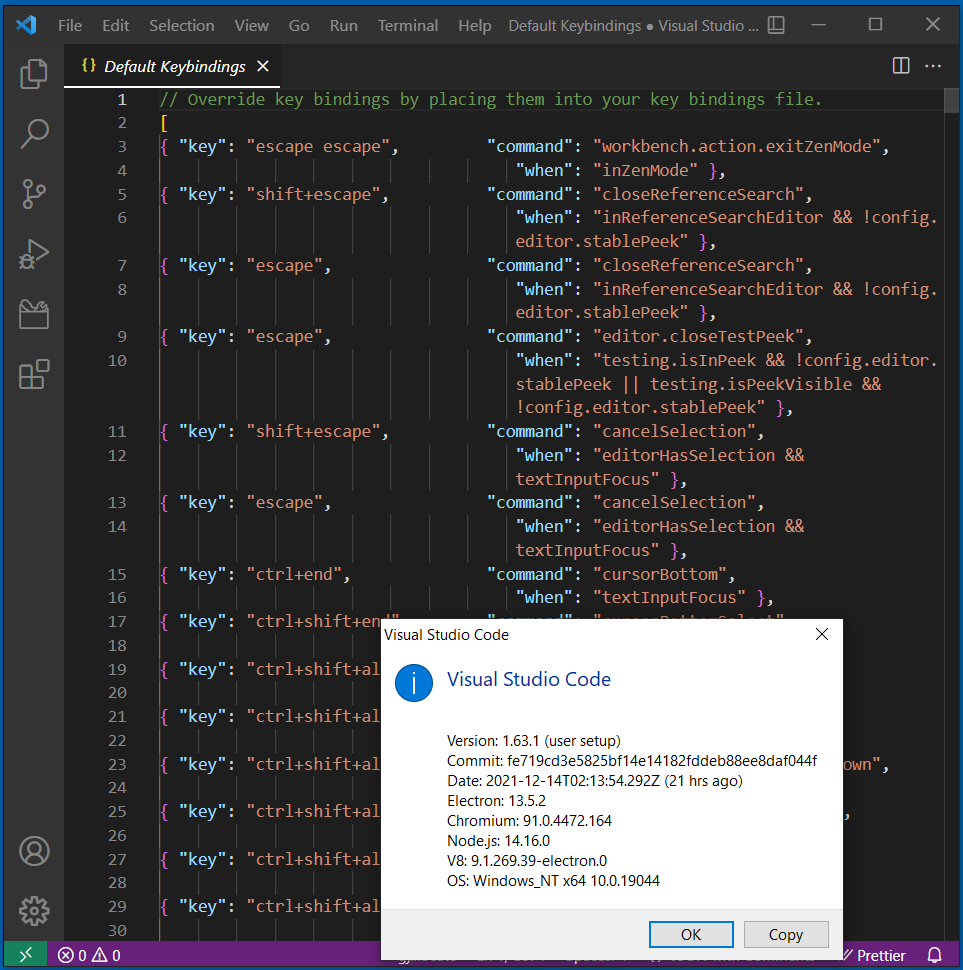Open the Go menu

pyautogui.click(x=298, y=25)
